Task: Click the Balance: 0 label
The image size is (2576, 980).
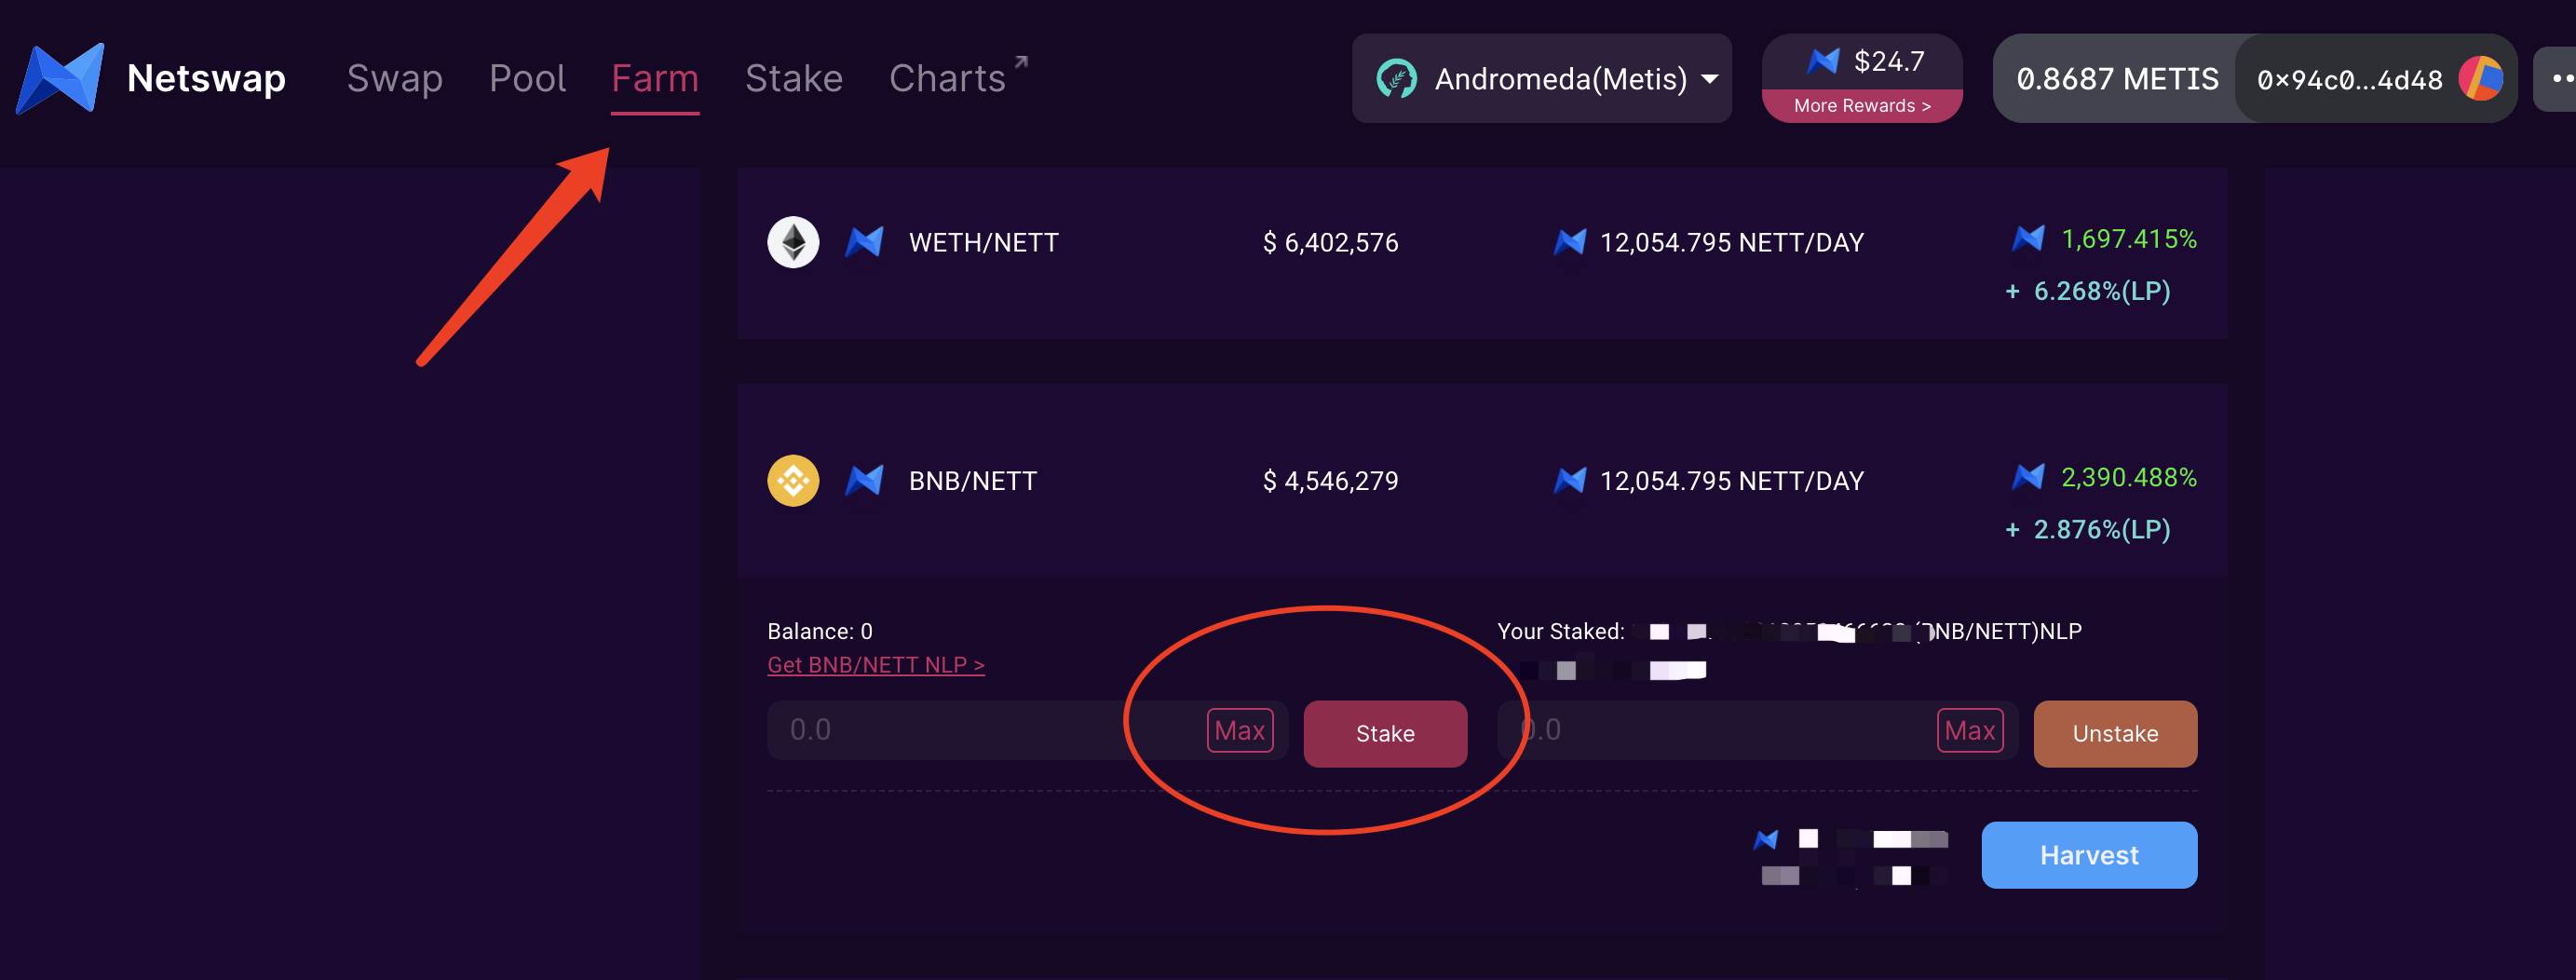Action: pyautogui.click(x=820, y=631)
